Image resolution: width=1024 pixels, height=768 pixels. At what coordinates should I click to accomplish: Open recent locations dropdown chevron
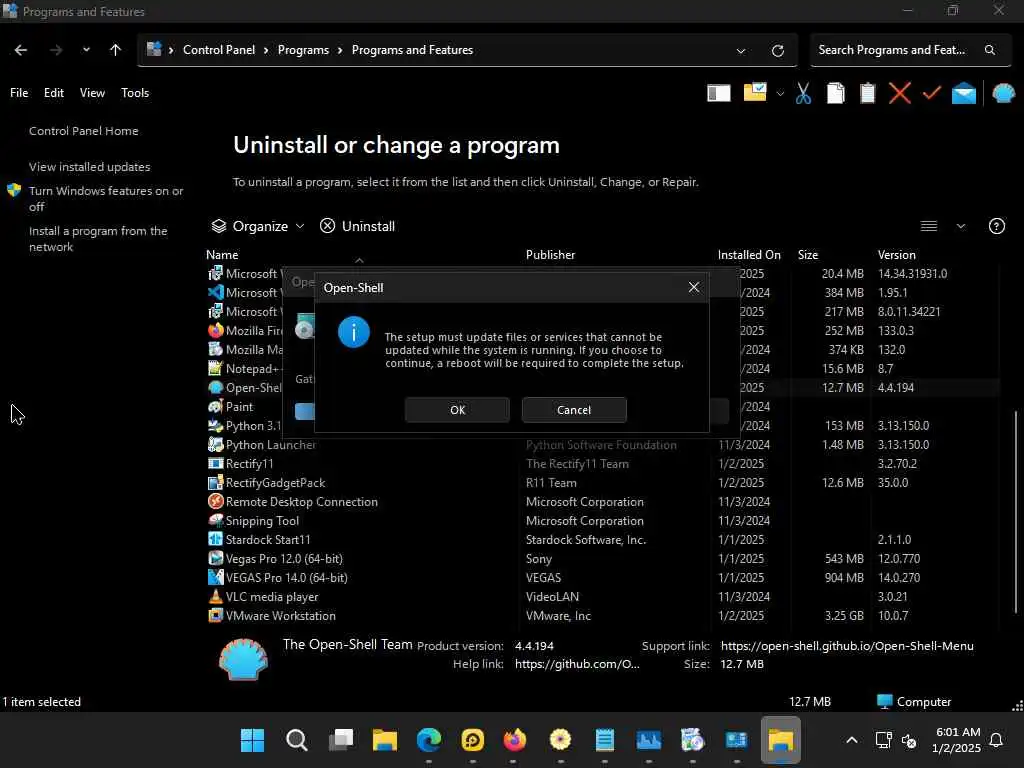(x=86, y=50)
